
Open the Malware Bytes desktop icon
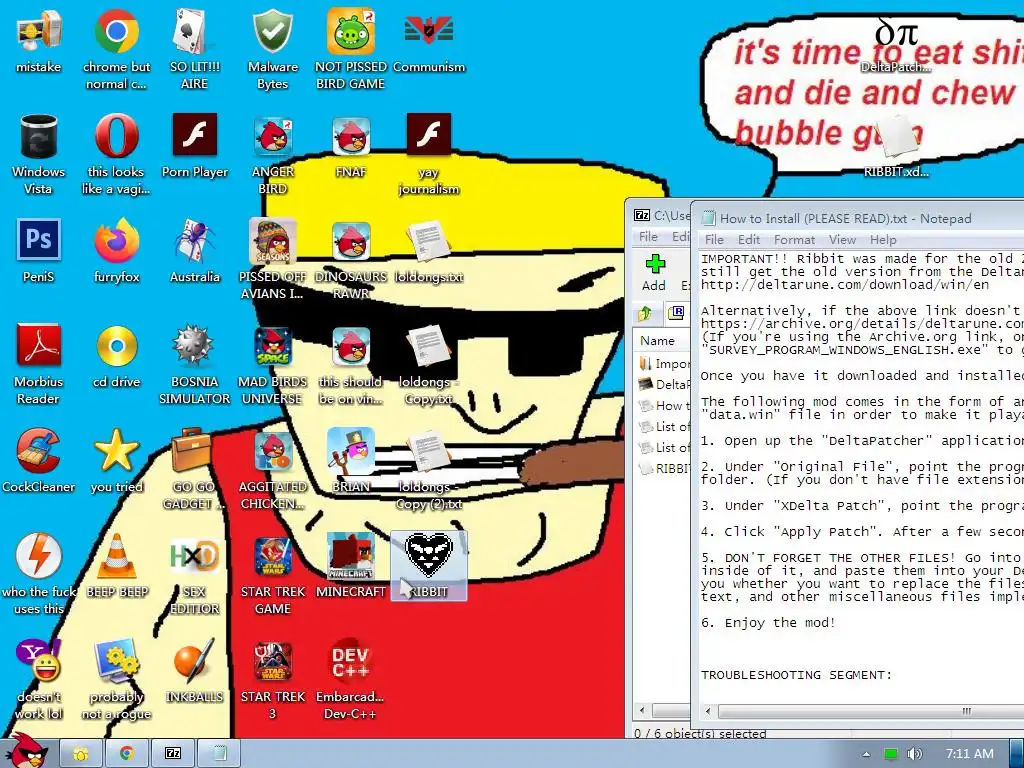273,49
